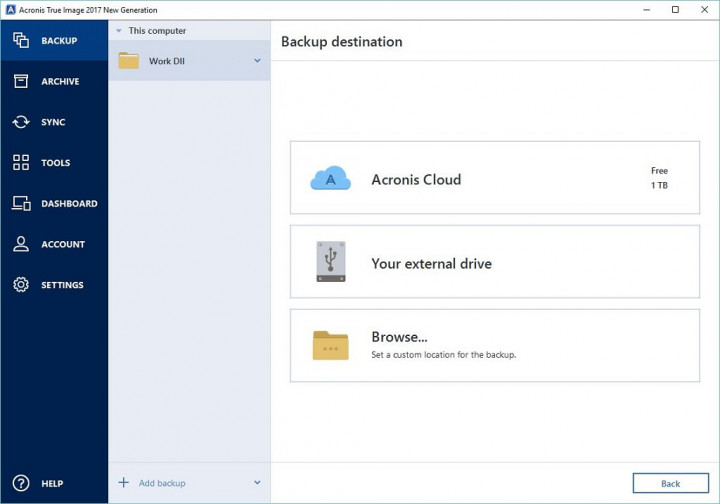Close the Acronis True Image window

click(704, 10)
